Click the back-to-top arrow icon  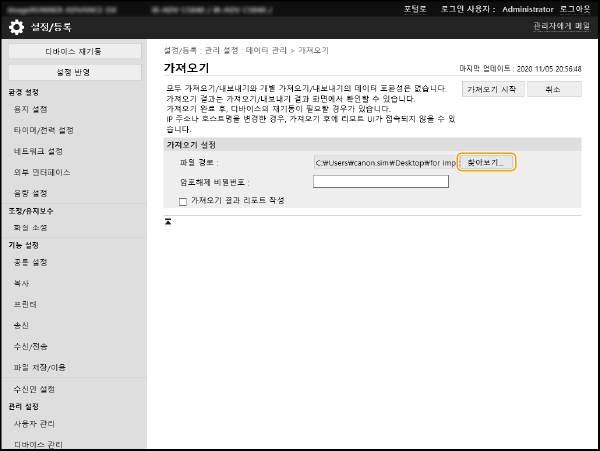pos(169,221)
